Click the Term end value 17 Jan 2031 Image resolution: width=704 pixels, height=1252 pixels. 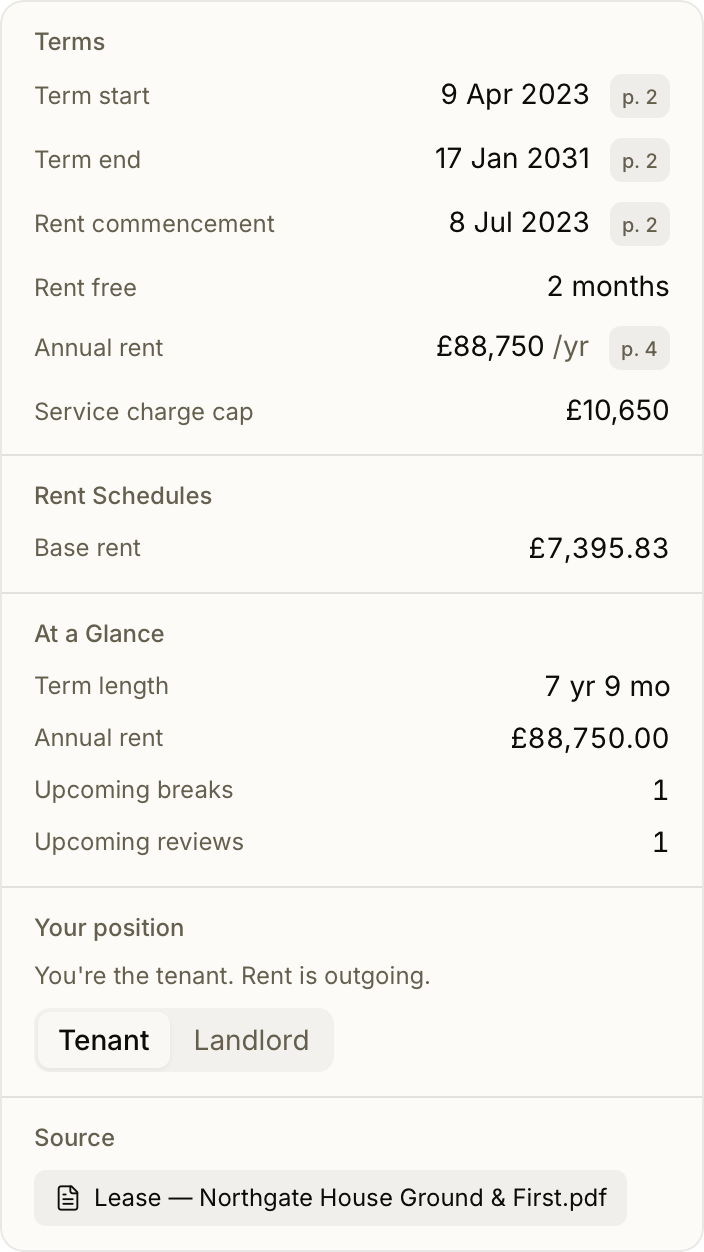pyautogui.click(x=513, y=159)
